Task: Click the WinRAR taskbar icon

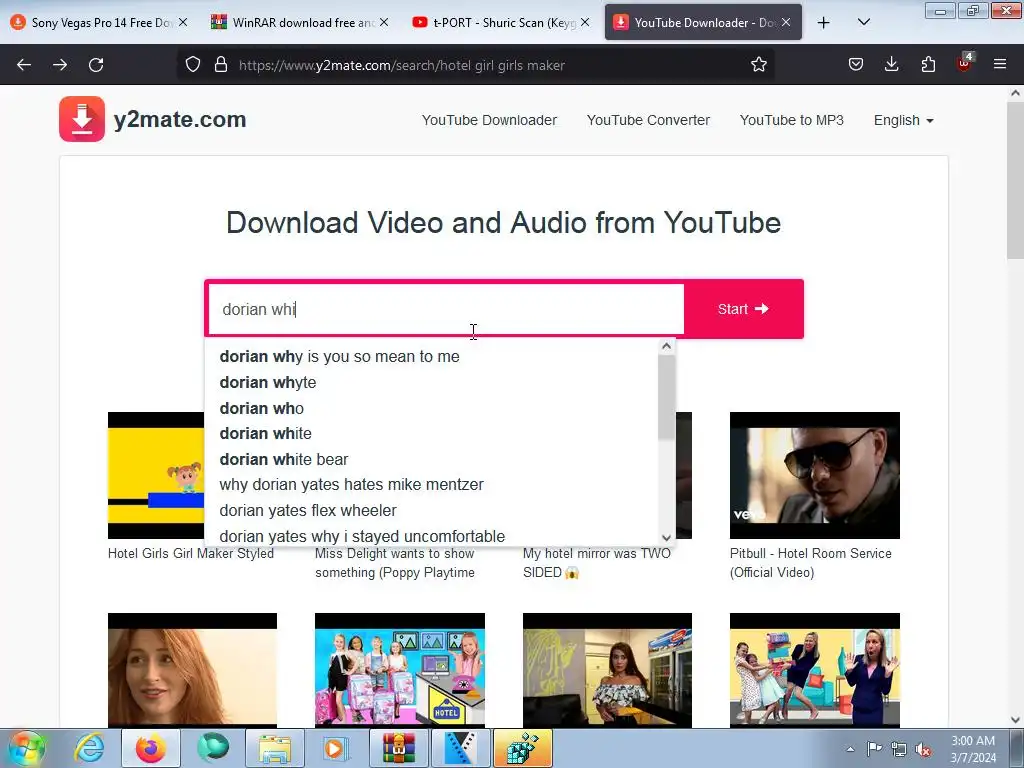Action: pyautogui.click(x=398, y=748)
